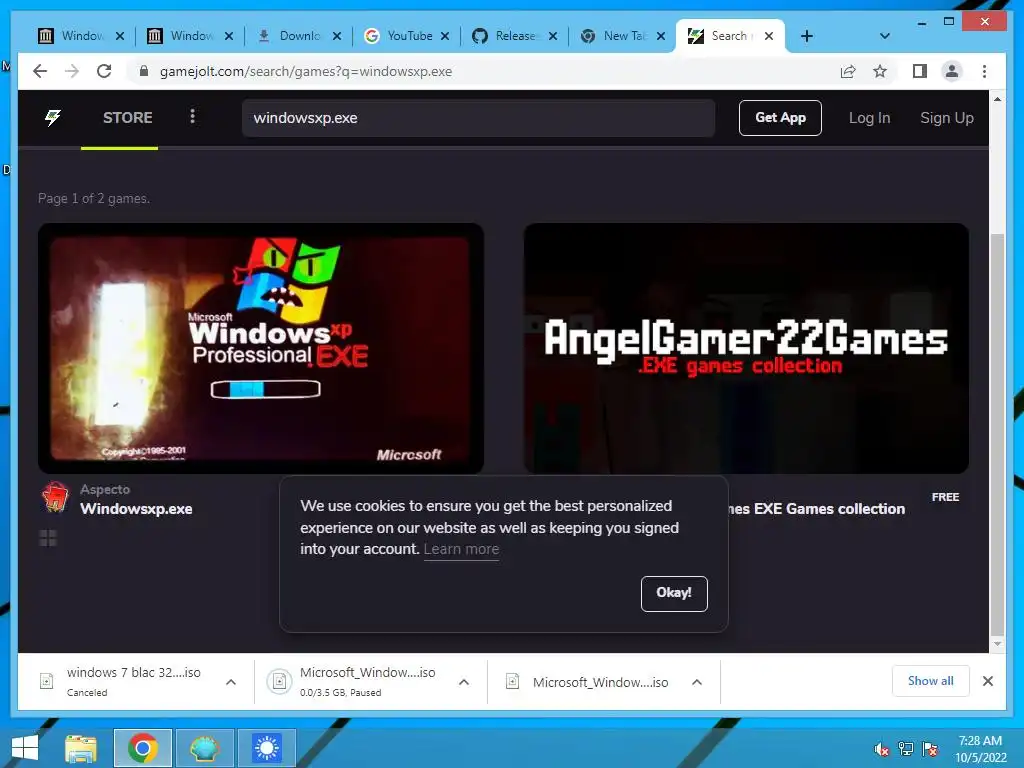
Task: Click the address bar URL
Action: coord(306,71)
